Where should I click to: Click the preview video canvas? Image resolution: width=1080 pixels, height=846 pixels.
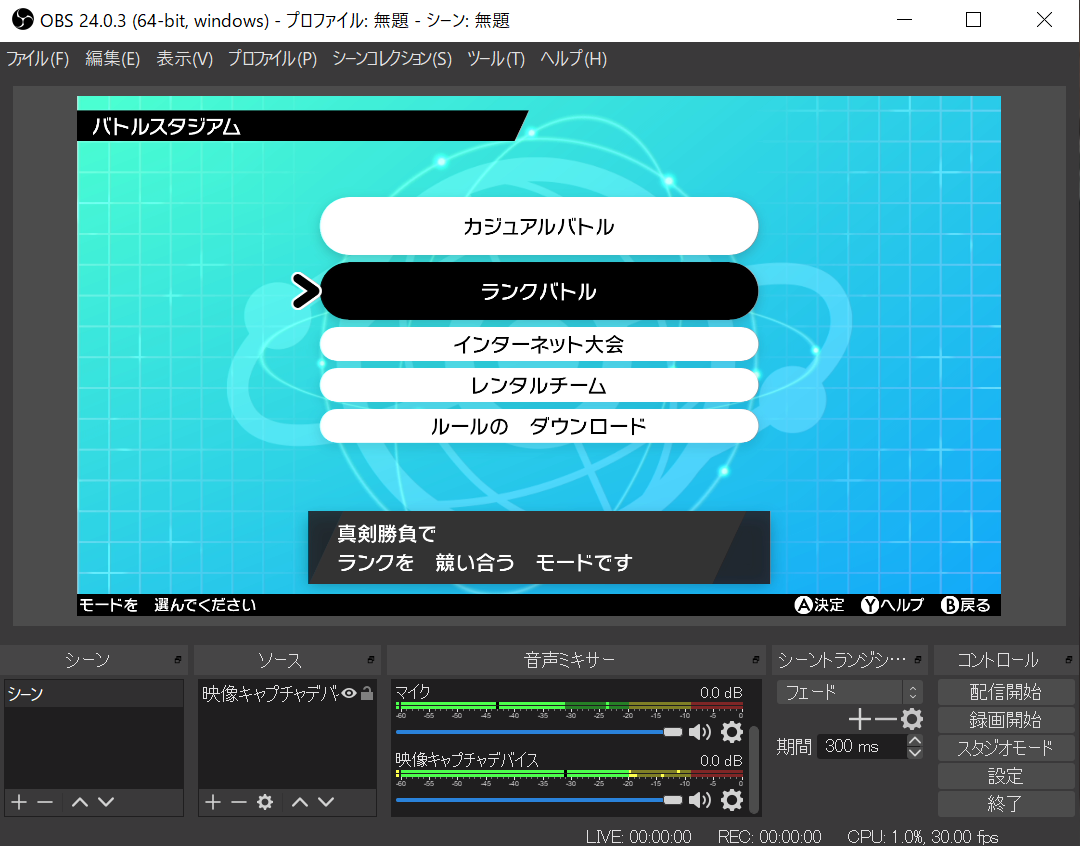coord(539,355)
